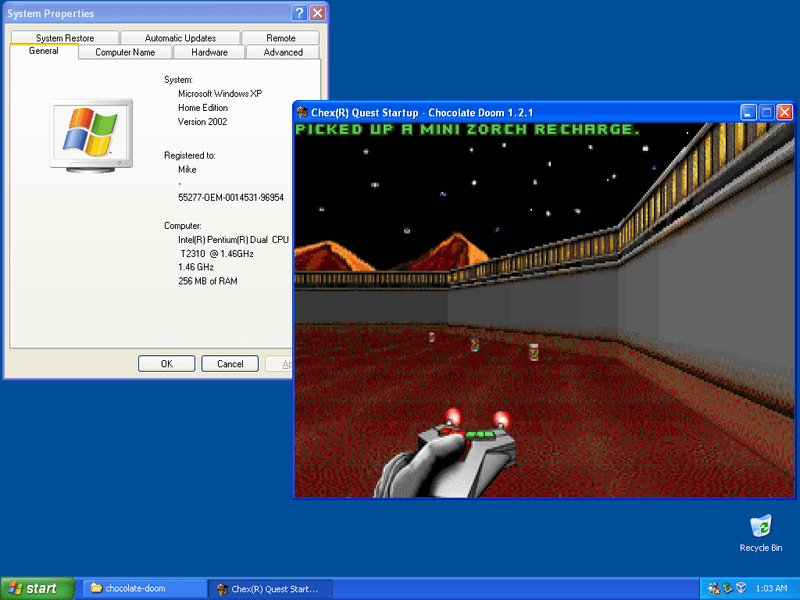Click the System Properties help question-mark button

click(x=299, y=13)
